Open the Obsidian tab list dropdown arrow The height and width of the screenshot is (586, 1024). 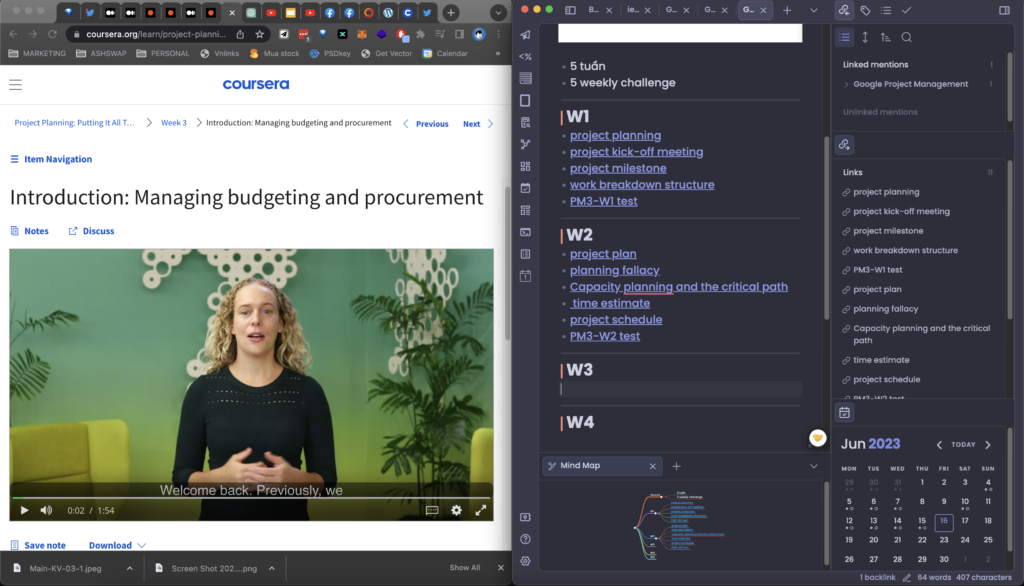click(814, 10)
